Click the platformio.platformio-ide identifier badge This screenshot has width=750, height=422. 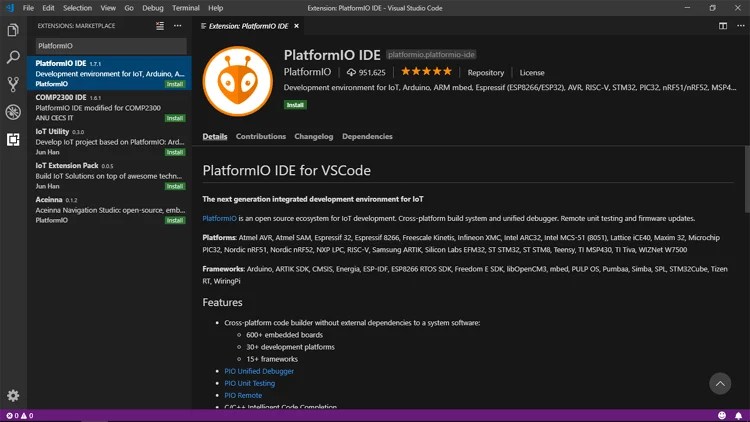click(x=431, y=55)
